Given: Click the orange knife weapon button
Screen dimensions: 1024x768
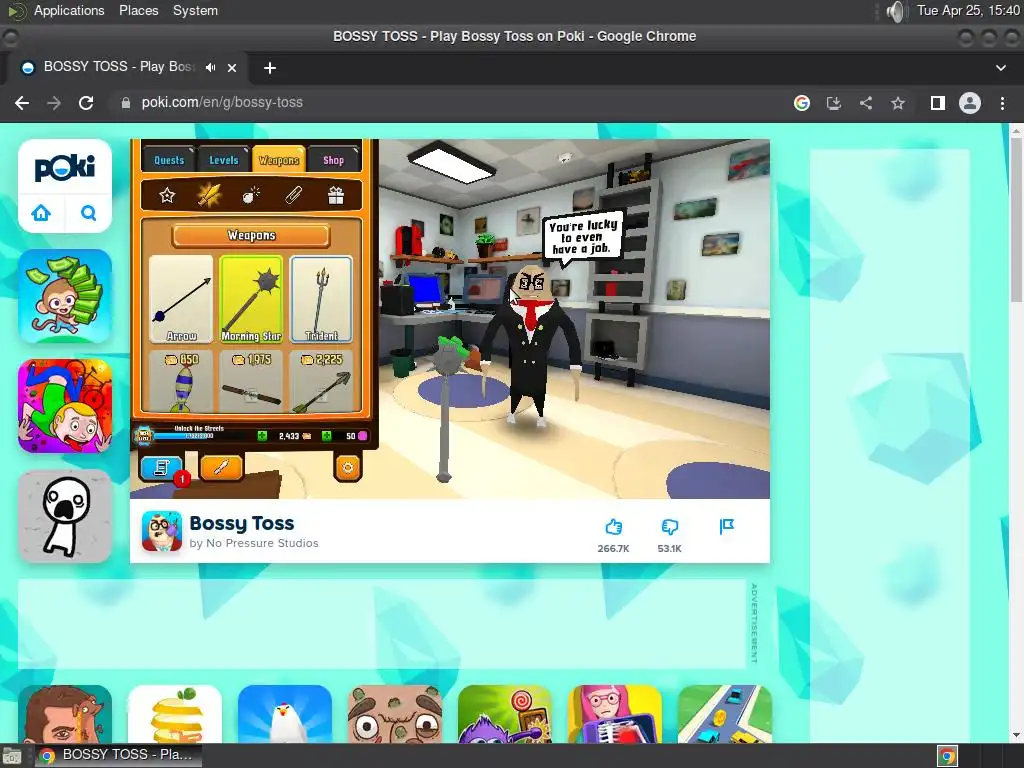Looking at the screenshot, I should (221, 468).
